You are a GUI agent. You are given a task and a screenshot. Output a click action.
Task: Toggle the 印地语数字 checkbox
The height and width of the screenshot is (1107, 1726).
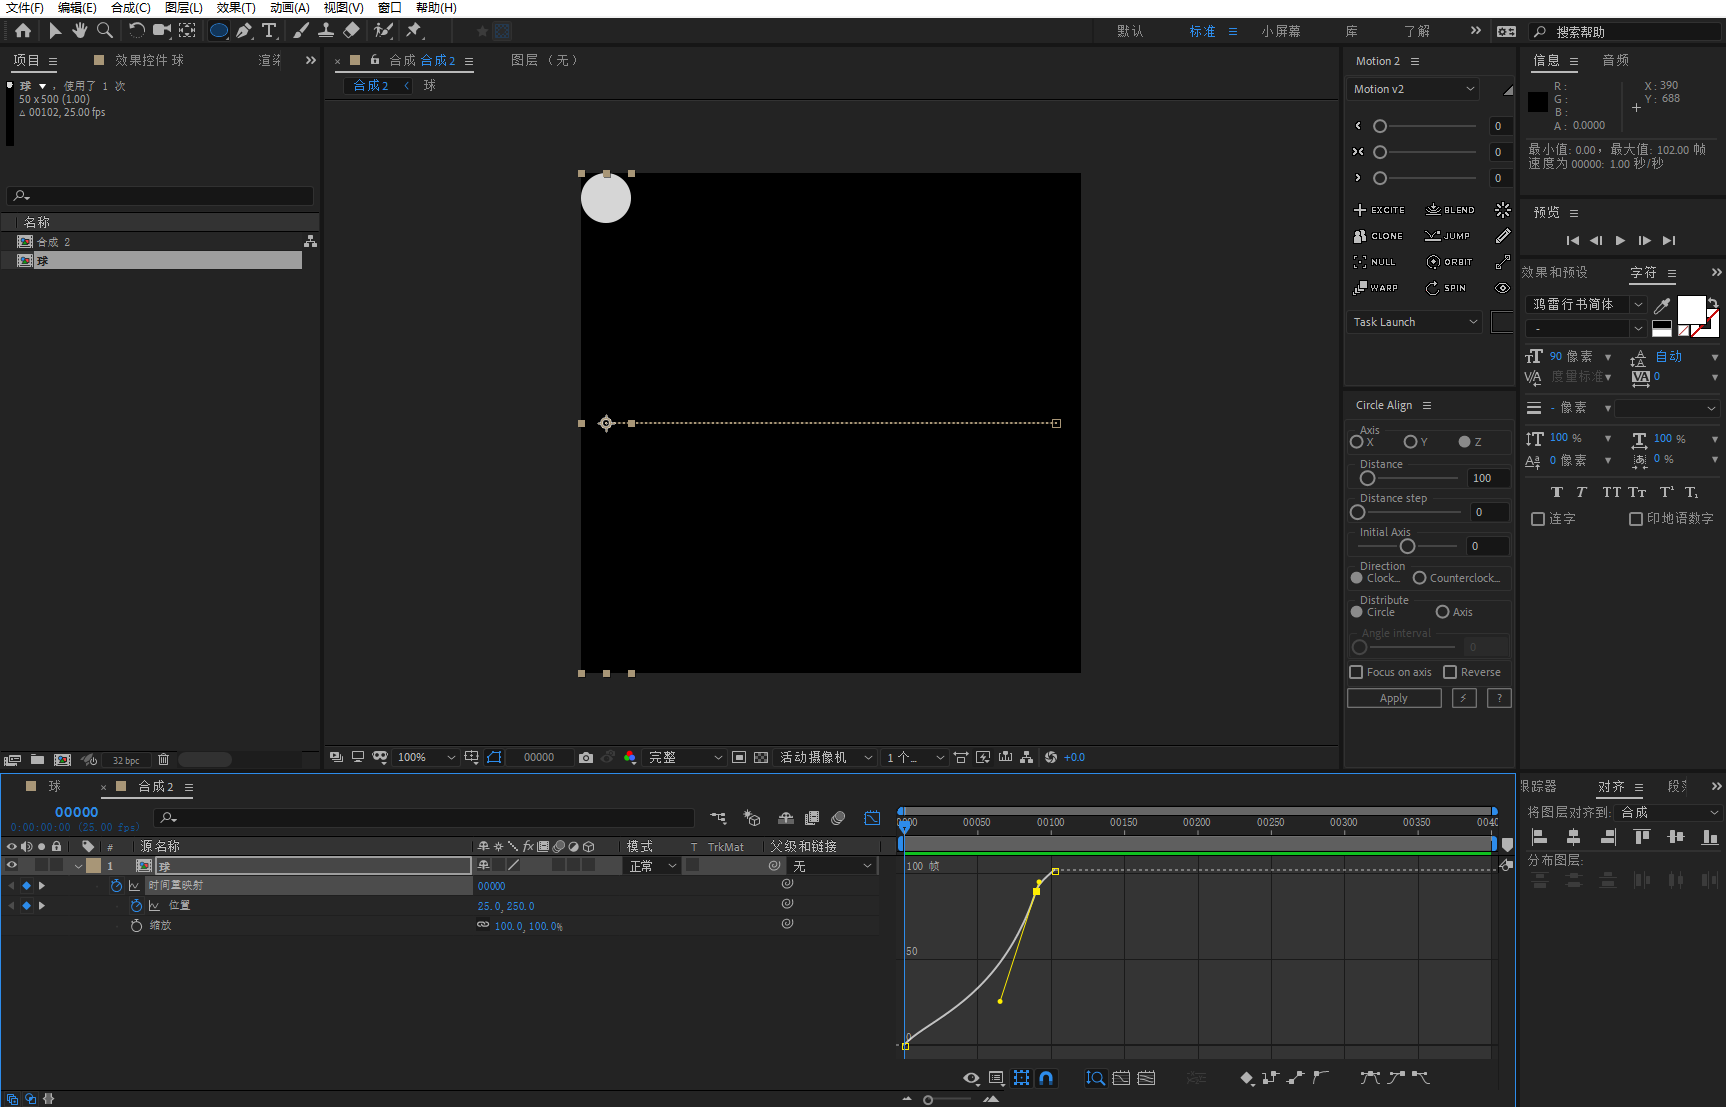click(x=1636, y=519)
